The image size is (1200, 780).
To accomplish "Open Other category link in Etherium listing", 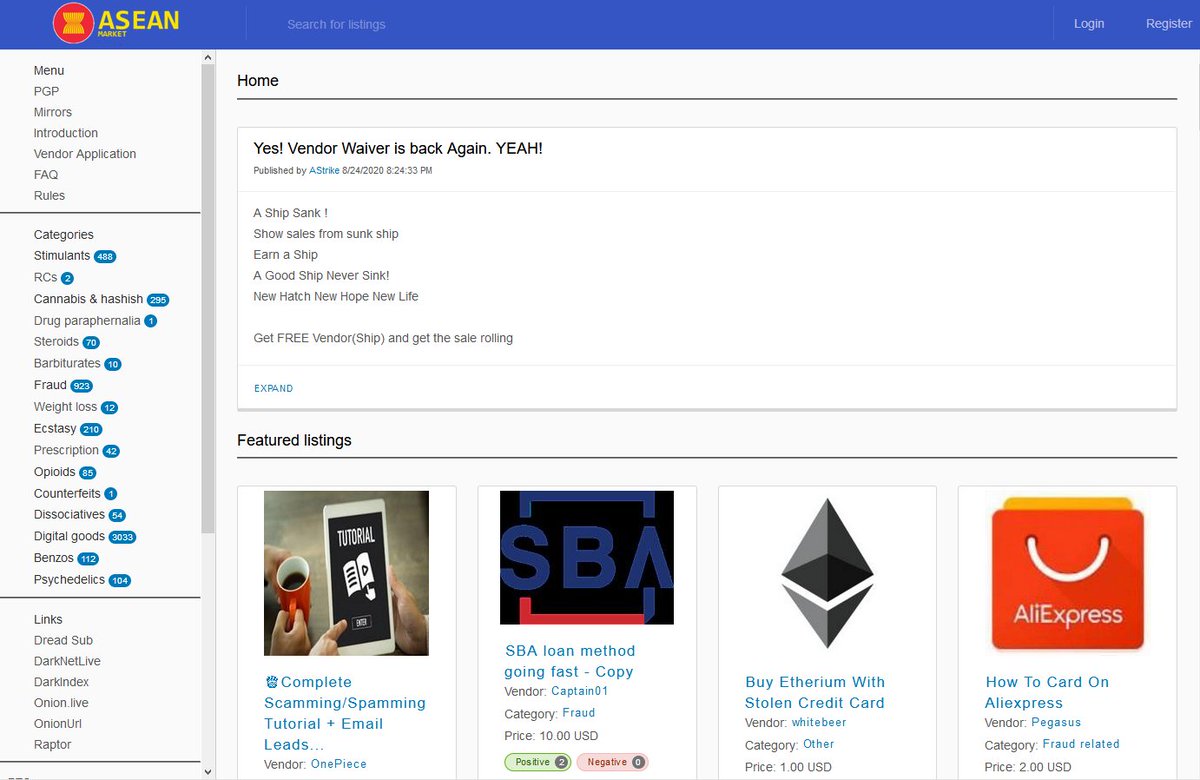I will click(819, 744).
